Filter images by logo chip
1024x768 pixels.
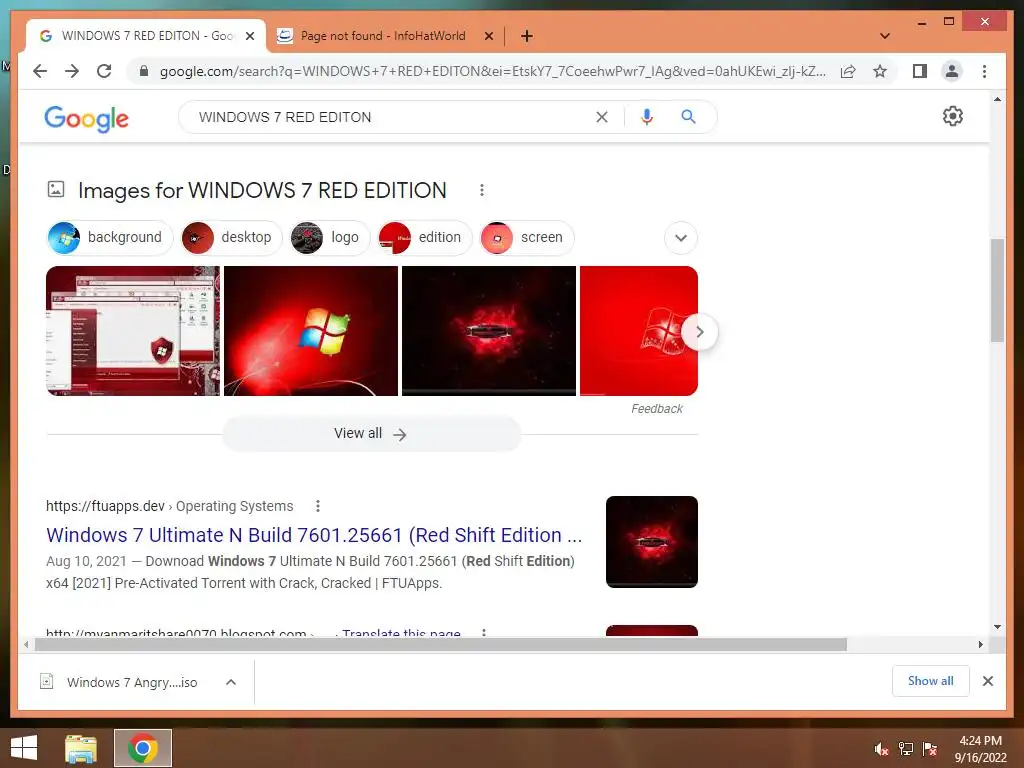click(x=330, y=237)
